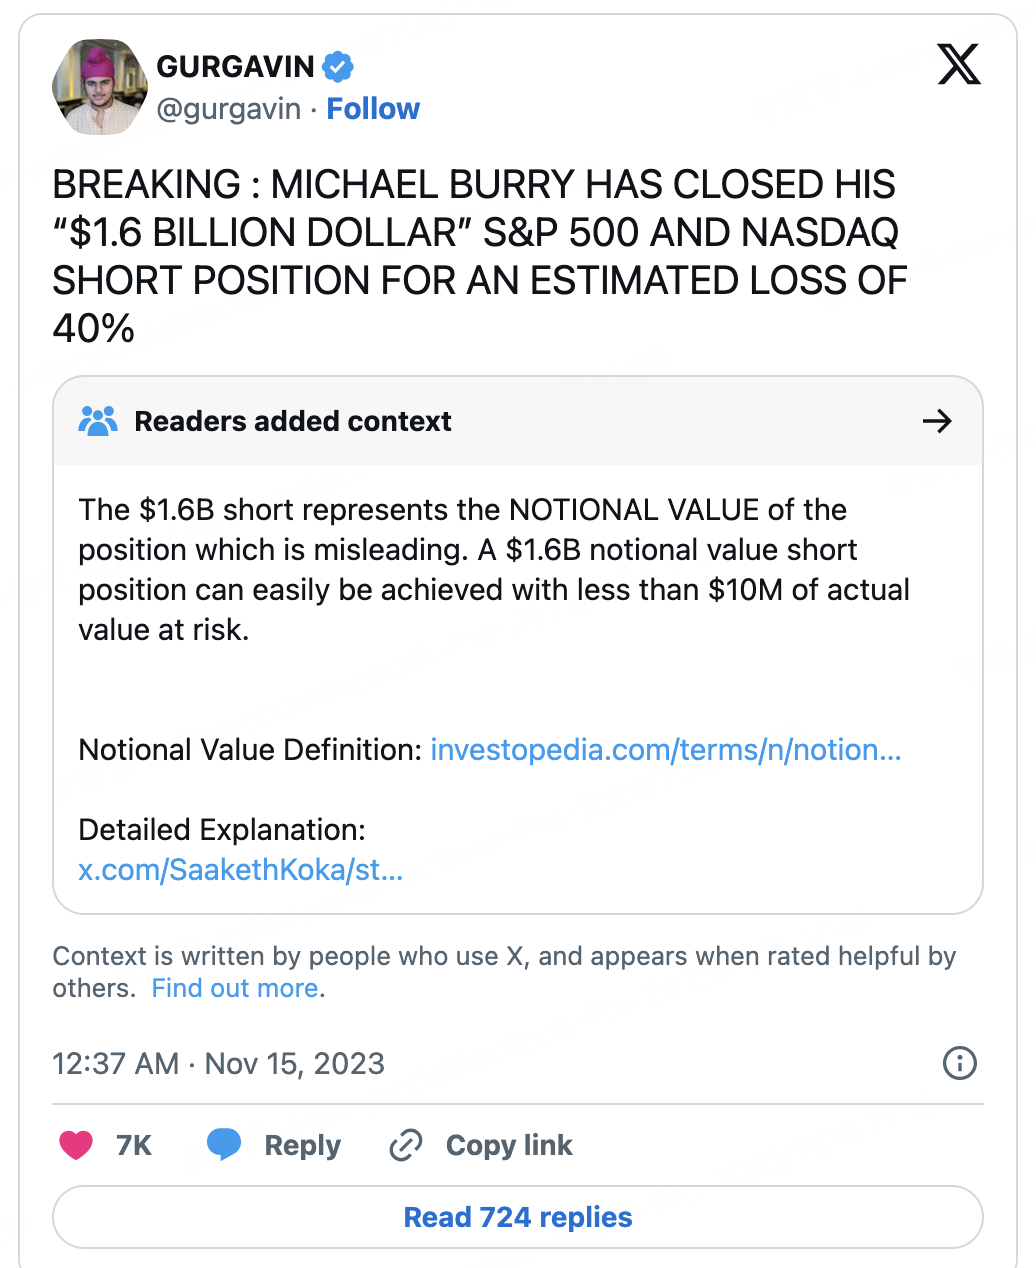Open the SaakethKoka detailed explanation link
Screen dimensions: 1036x1268
tap(240, 870)
